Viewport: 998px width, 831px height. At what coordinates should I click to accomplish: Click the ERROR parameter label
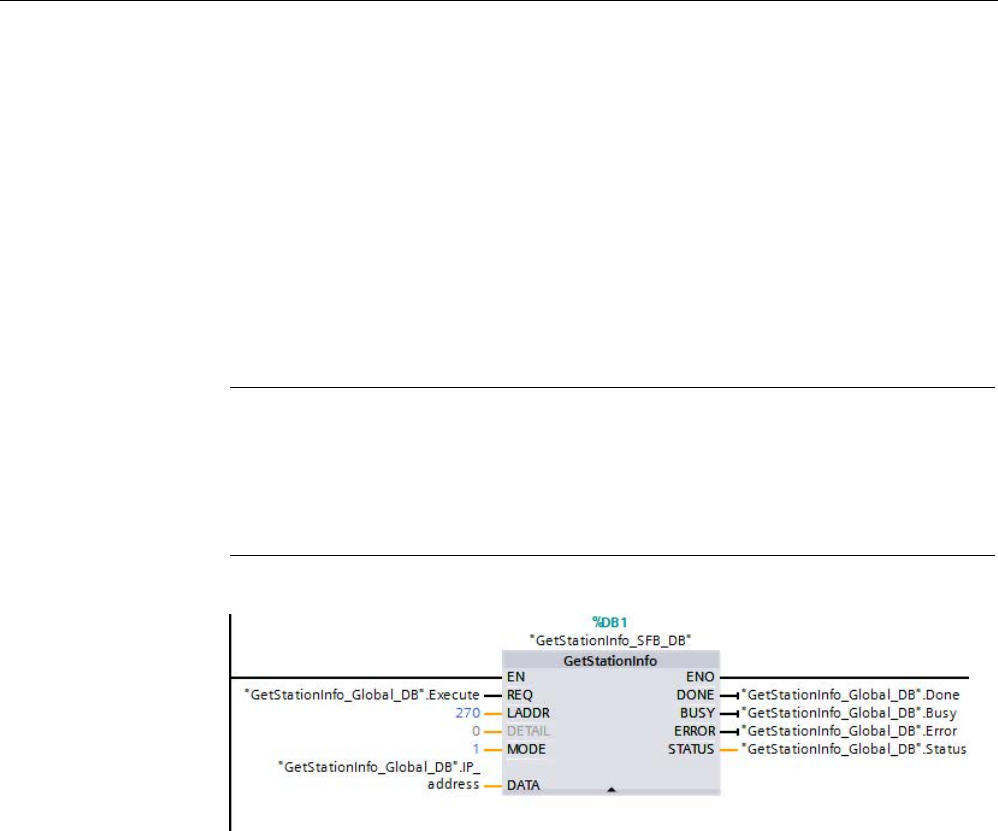694,731
